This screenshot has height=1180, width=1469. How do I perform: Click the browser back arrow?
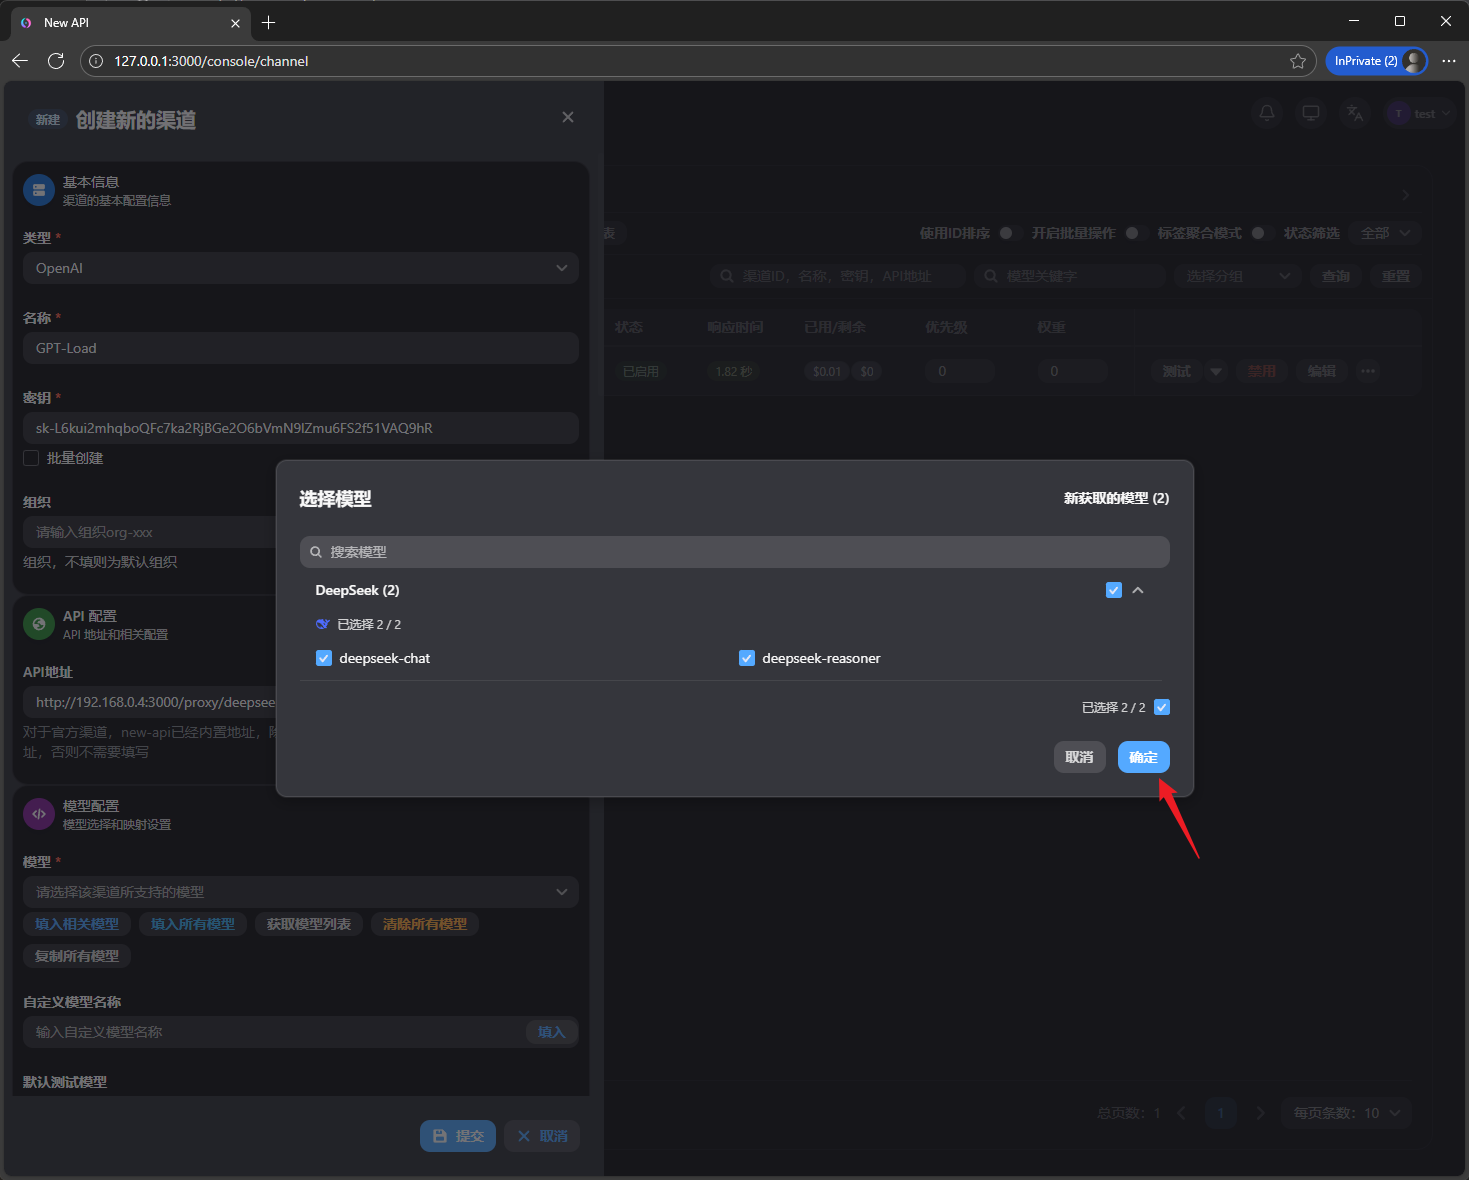[20, 61]
